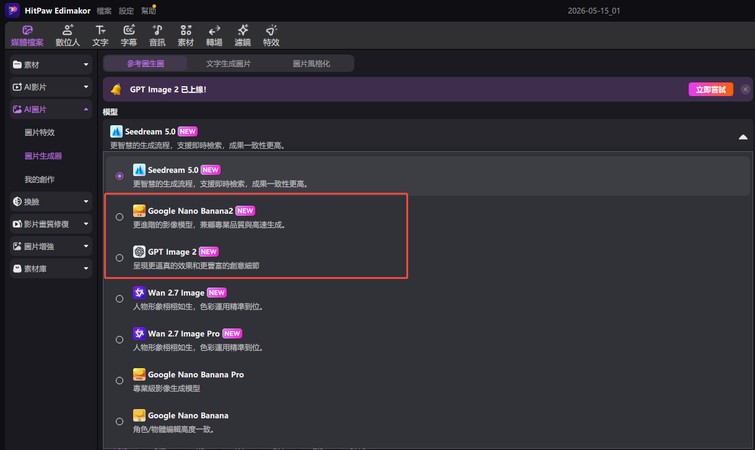
Task: Open the 幫助 help menu
Action: (x=148, y=11)
